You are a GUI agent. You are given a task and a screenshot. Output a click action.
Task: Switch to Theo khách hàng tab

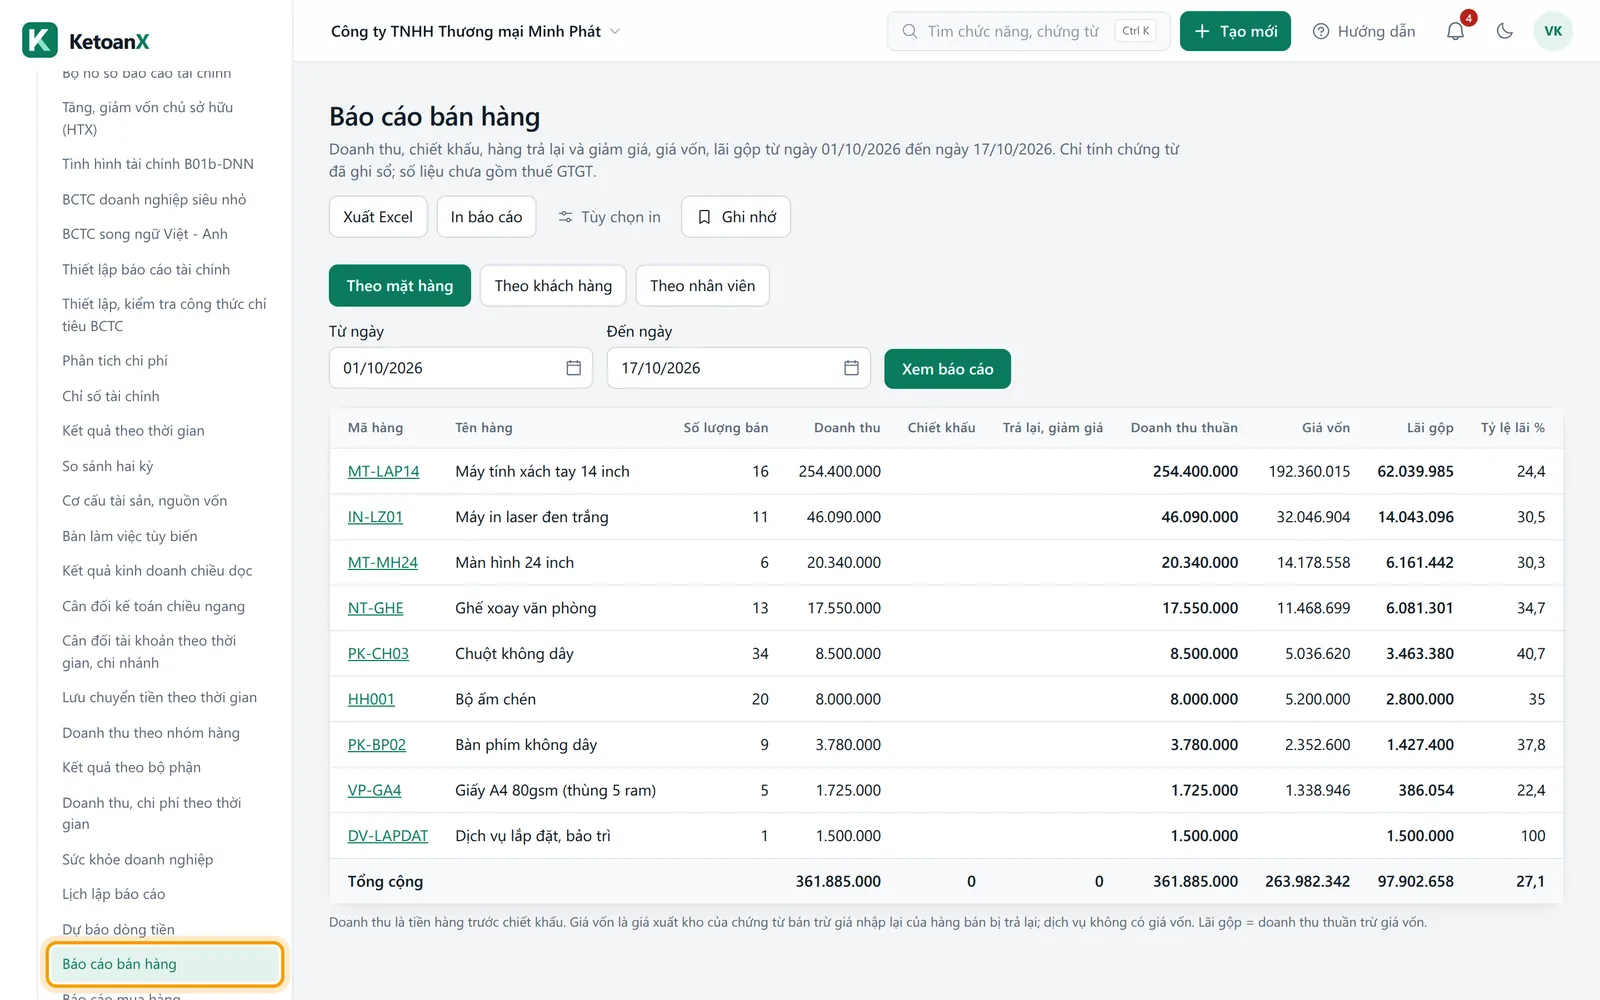[x=553, y=286]
